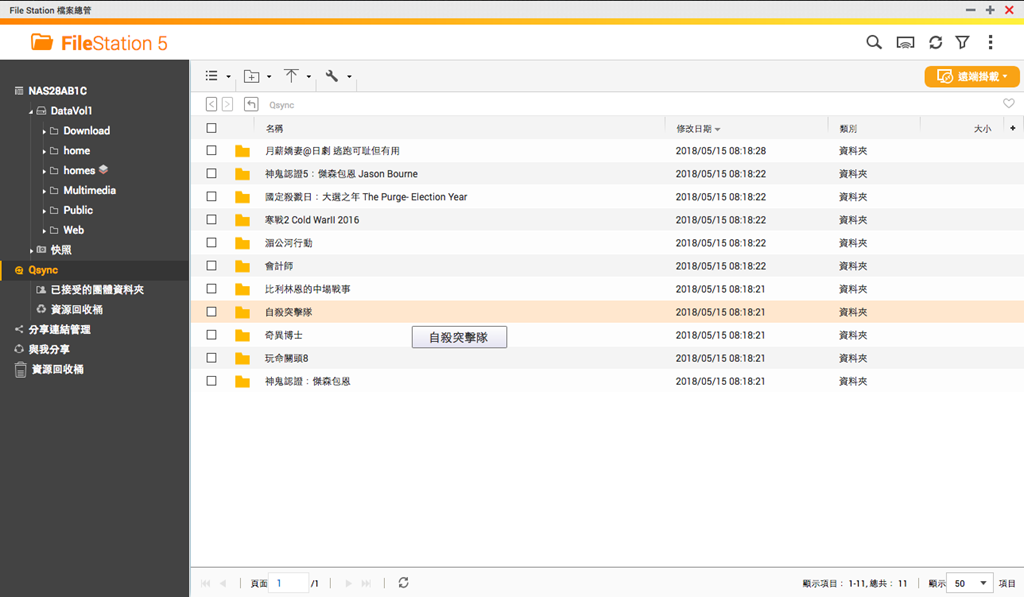This screenshot has height=597, width=1024.
Task: Open the smart file filter funnel icon
Action: (x=963, y=42)
